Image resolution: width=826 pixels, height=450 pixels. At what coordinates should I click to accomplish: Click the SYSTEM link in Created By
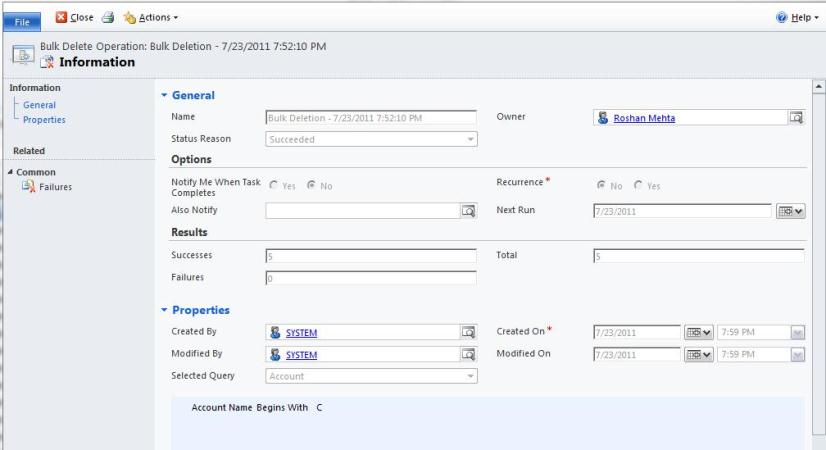[301, 333]
